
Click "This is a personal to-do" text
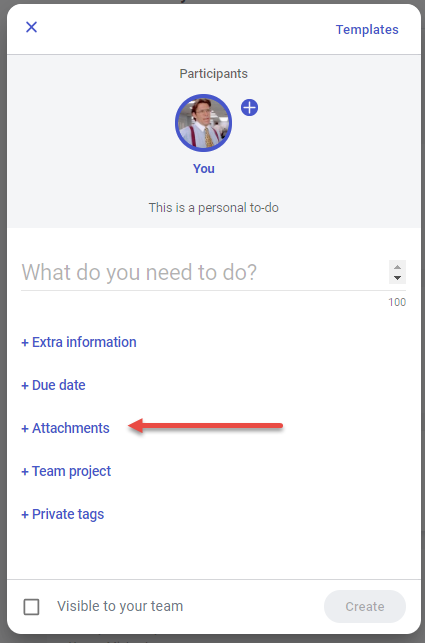tap(214, 207)
